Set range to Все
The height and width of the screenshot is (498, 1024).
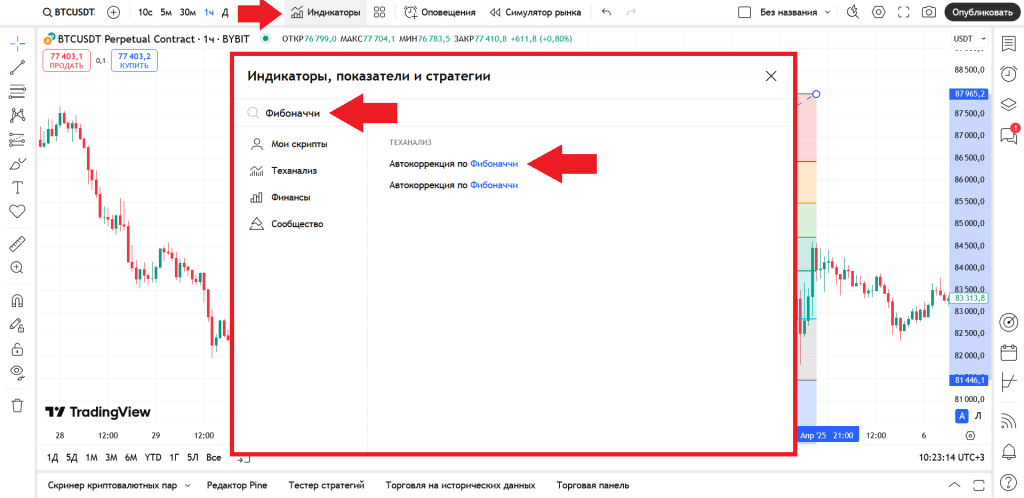(x=214, y=458)
